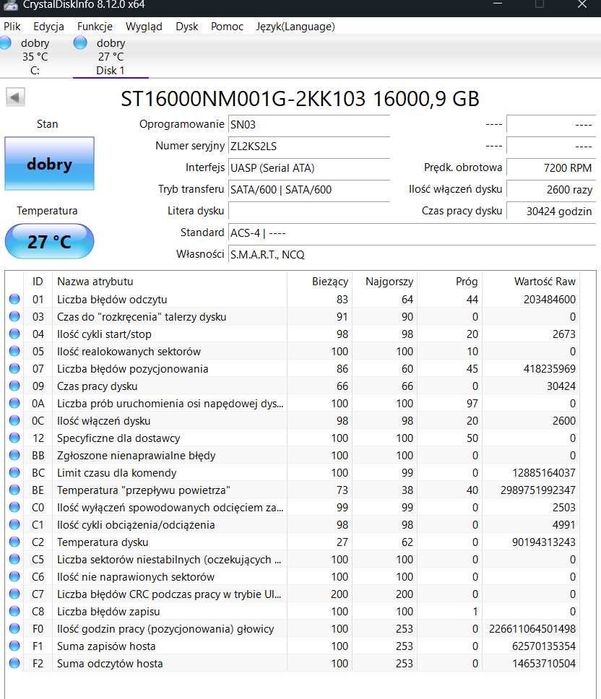Open the Funkcje menu
This screenshot has width=601, height=699.
point(95,26)
